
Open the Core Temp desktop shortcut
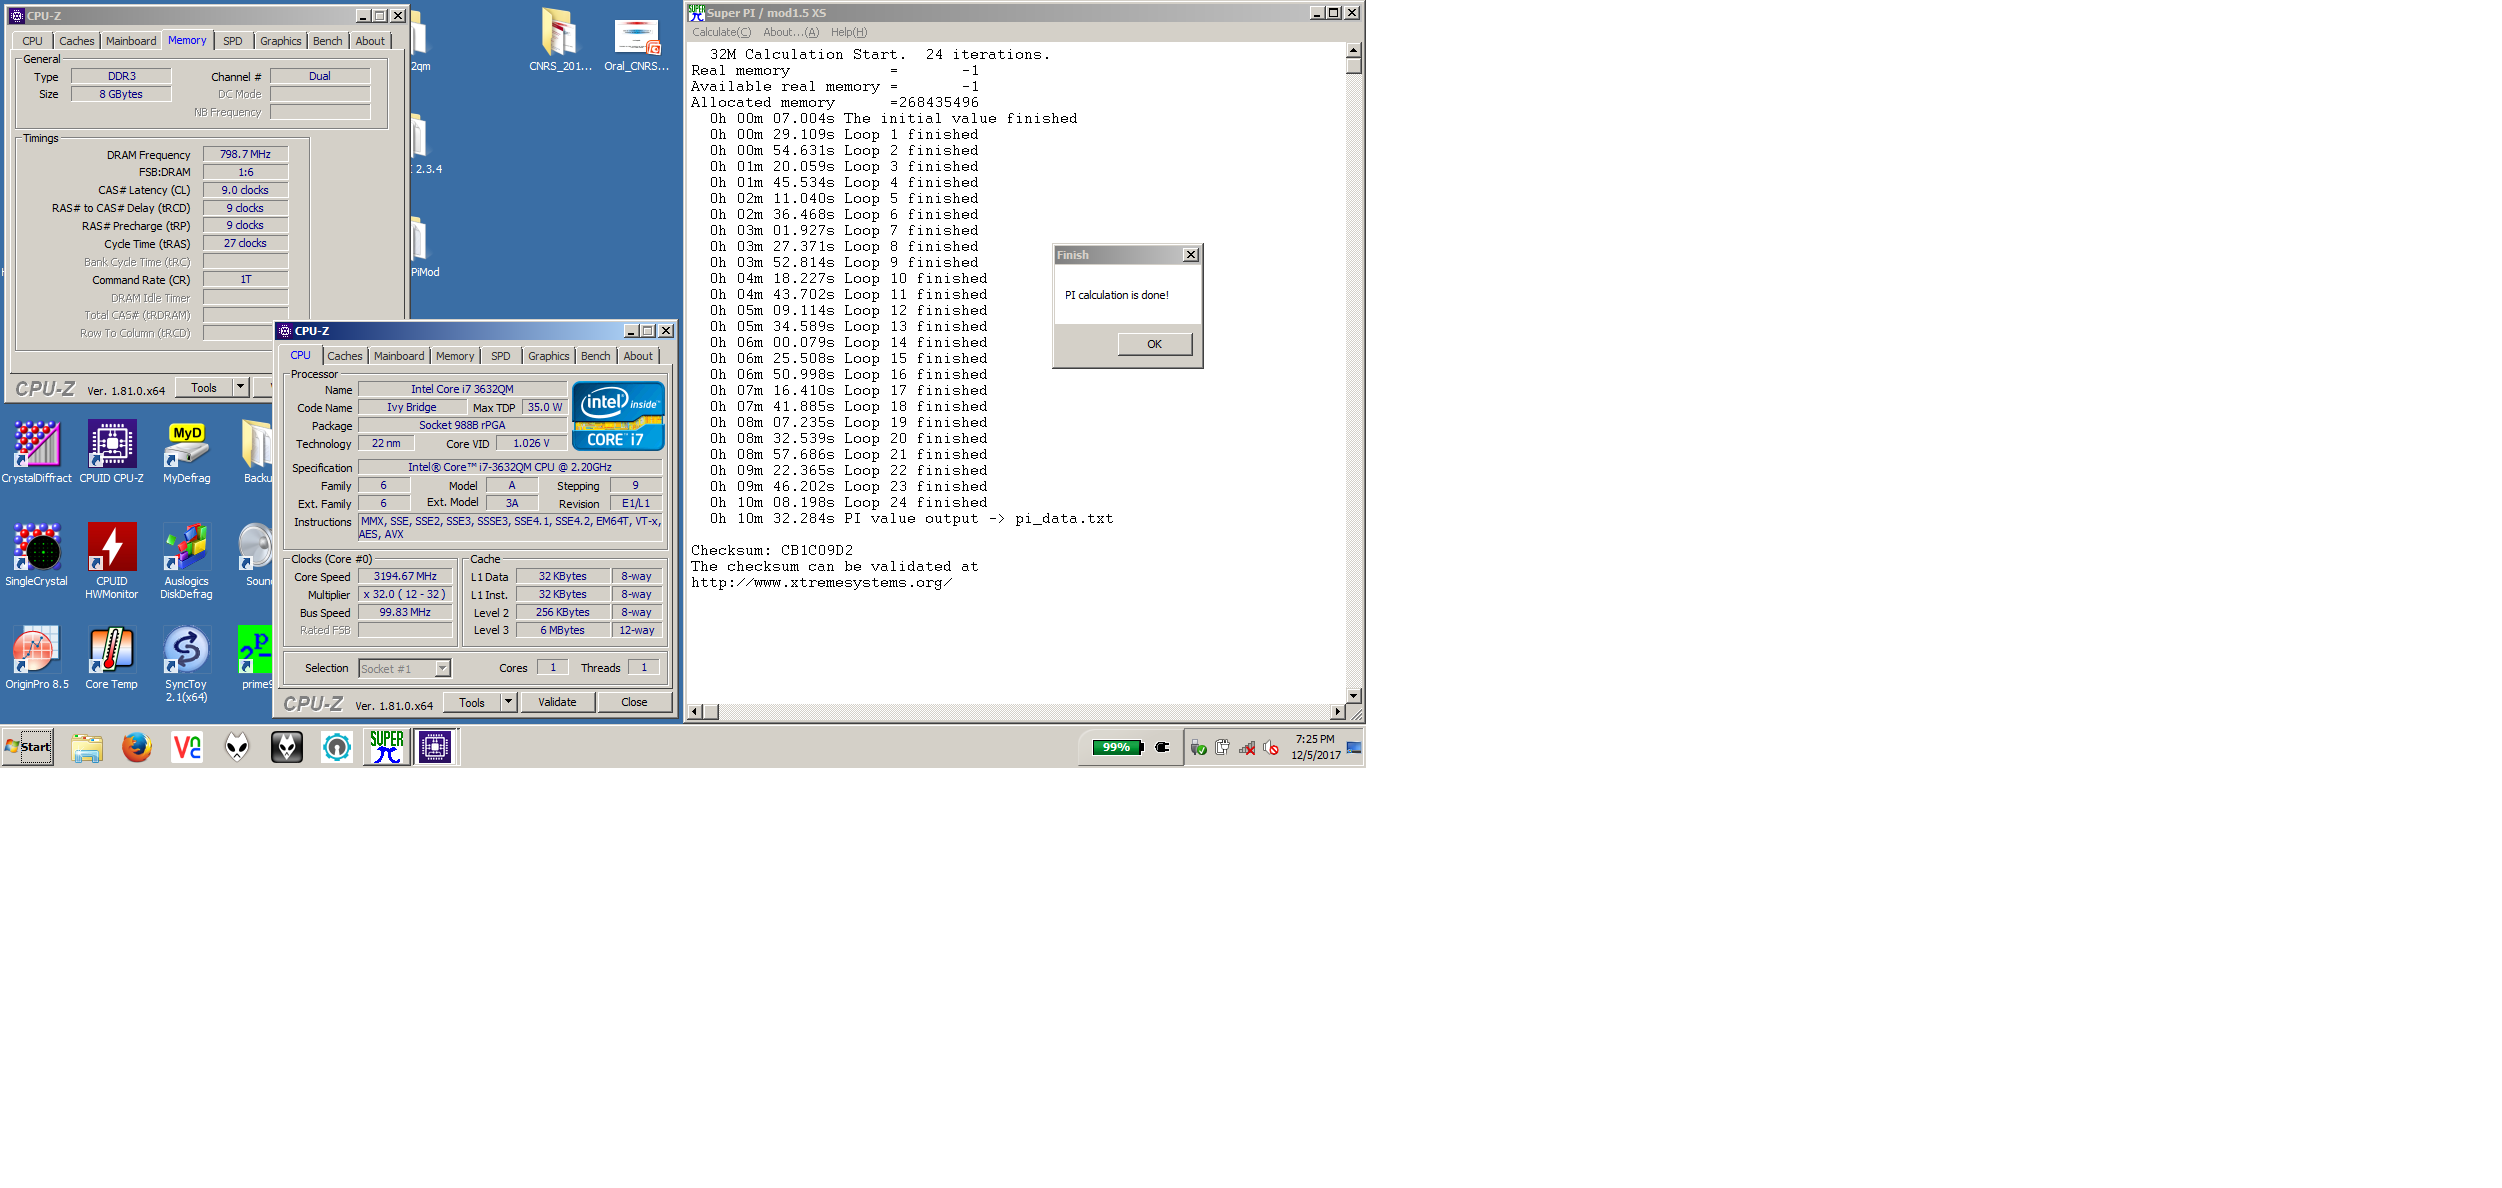click(x=112, y=658)
